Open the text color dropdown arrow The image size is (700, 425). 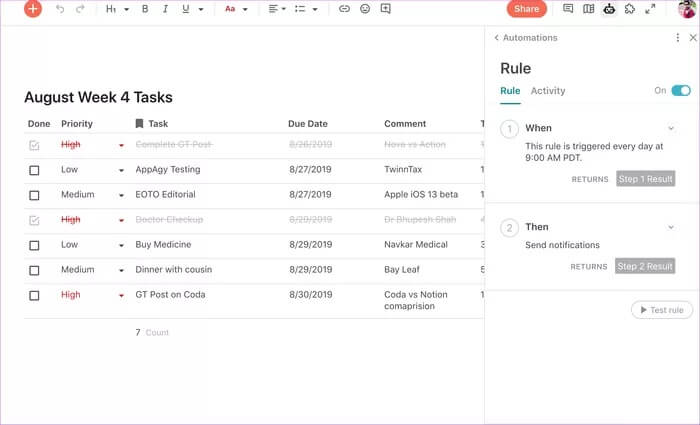pos(245,9)
